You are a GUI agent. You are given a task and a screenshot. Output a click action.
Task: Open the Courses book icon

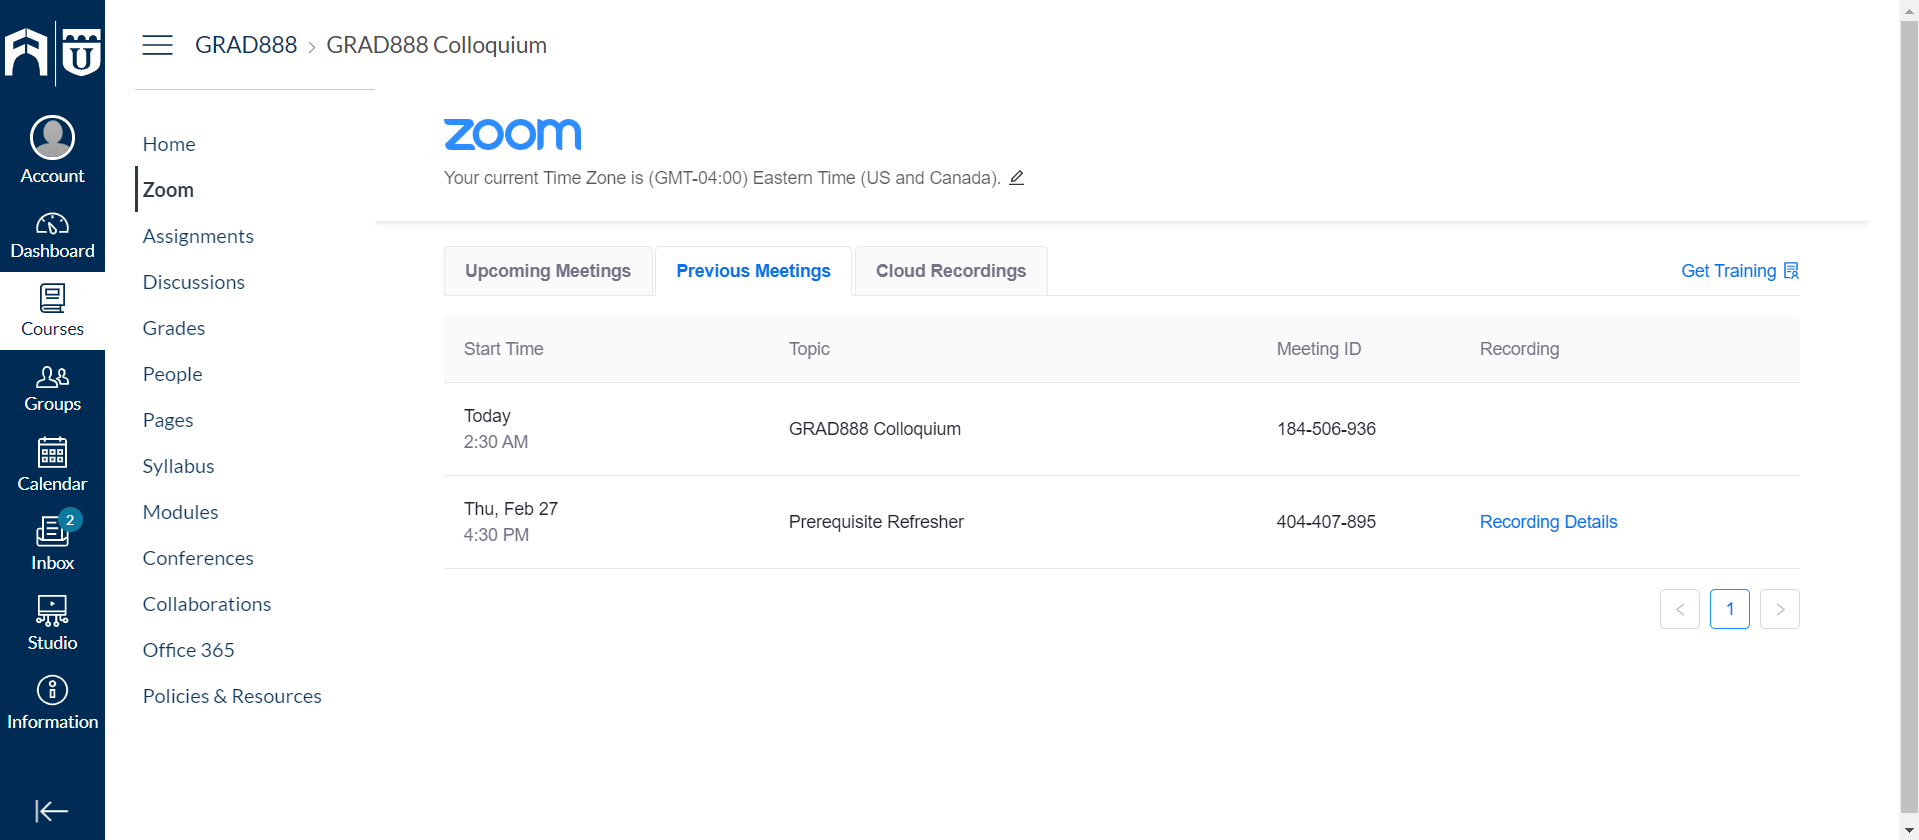pyautogui.click(x=52, y=298)
